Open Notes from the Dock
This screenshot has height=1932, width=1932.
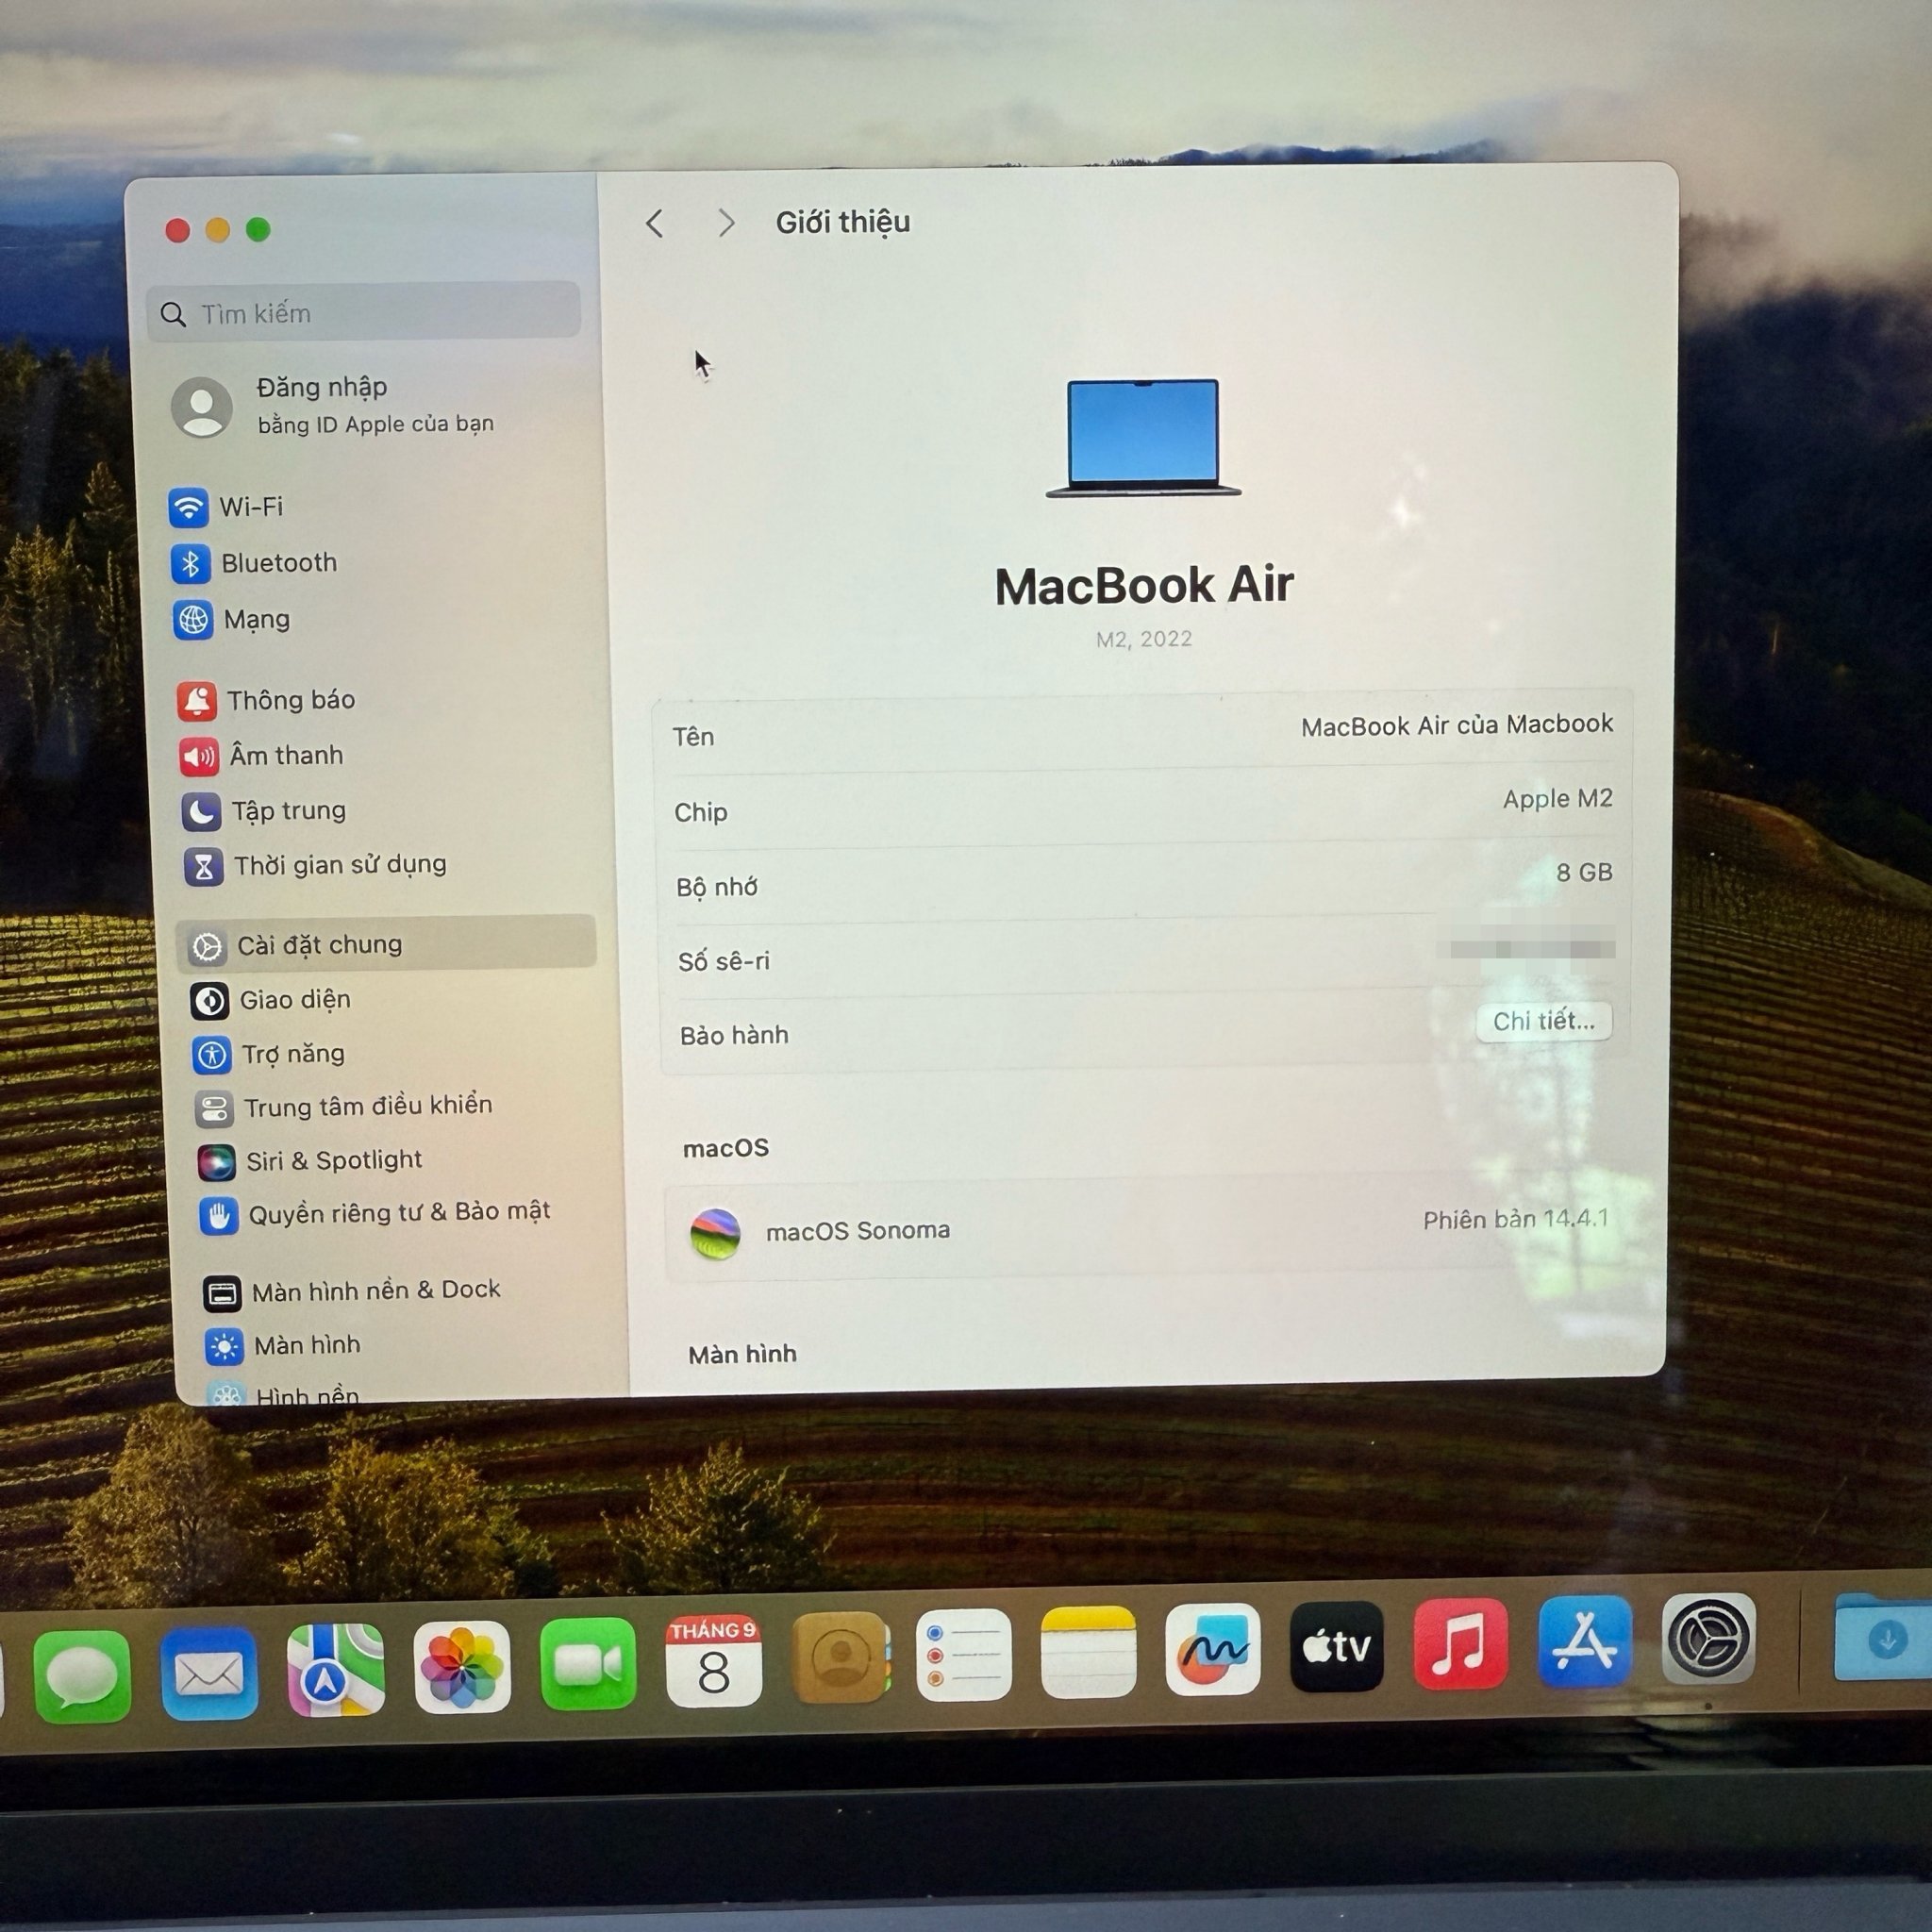1088,1652
